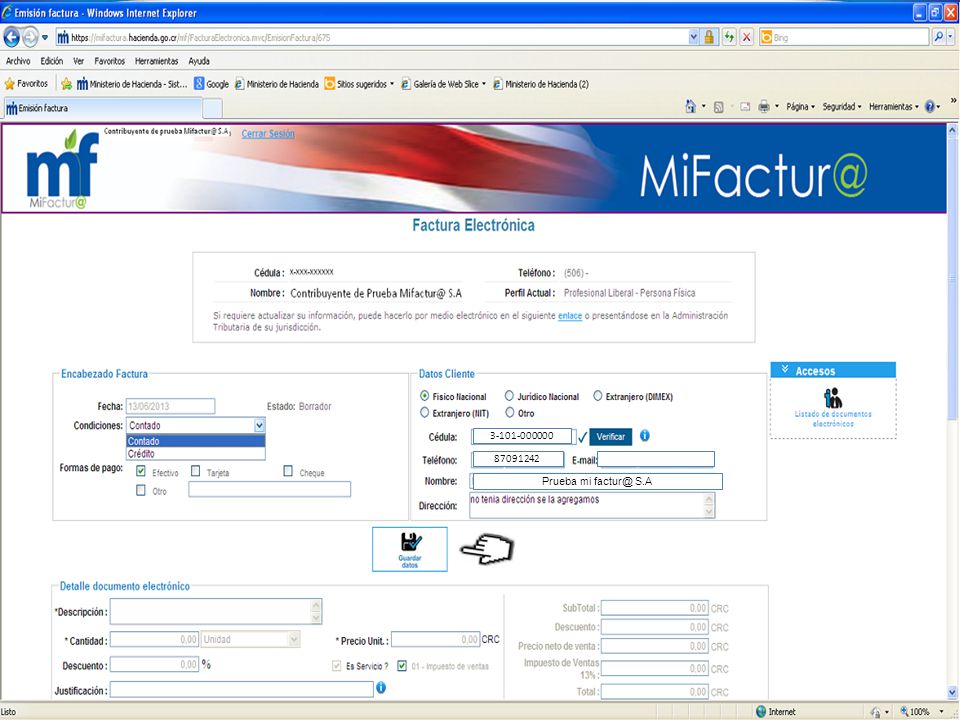Select the Emisión factura browser tab
The height and width of the screenshot is (720, 960).
coord(102,108)
